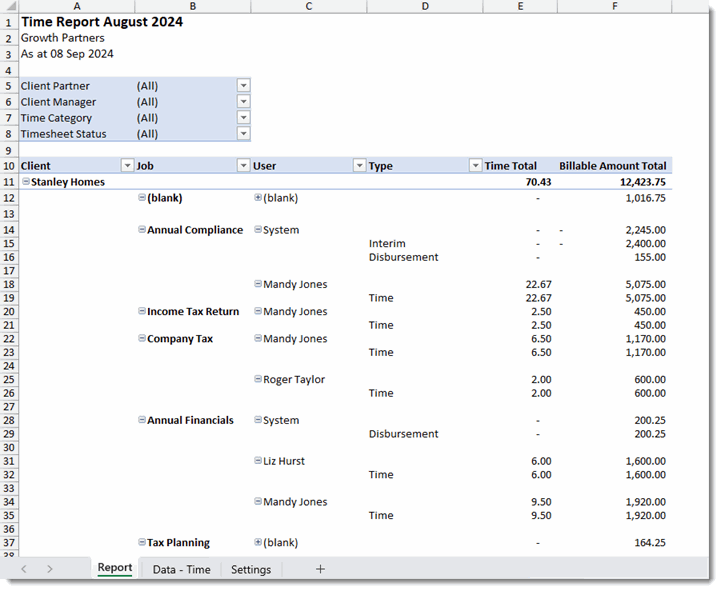Viewport: 721px width, 591px height.
Task: Expand the (blank) user under Tax Planning
Action: pos(258,542)
